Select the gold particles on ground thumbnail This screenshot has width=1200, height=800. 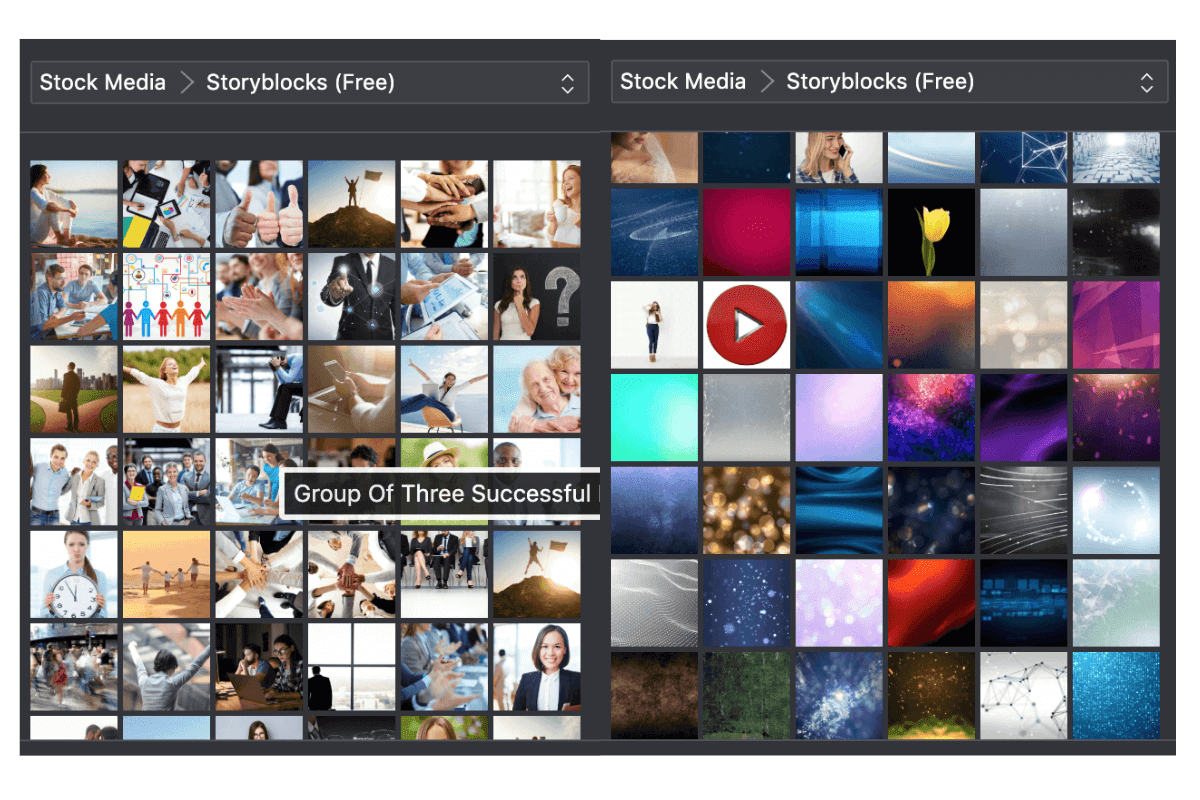[x=931, y=695]
